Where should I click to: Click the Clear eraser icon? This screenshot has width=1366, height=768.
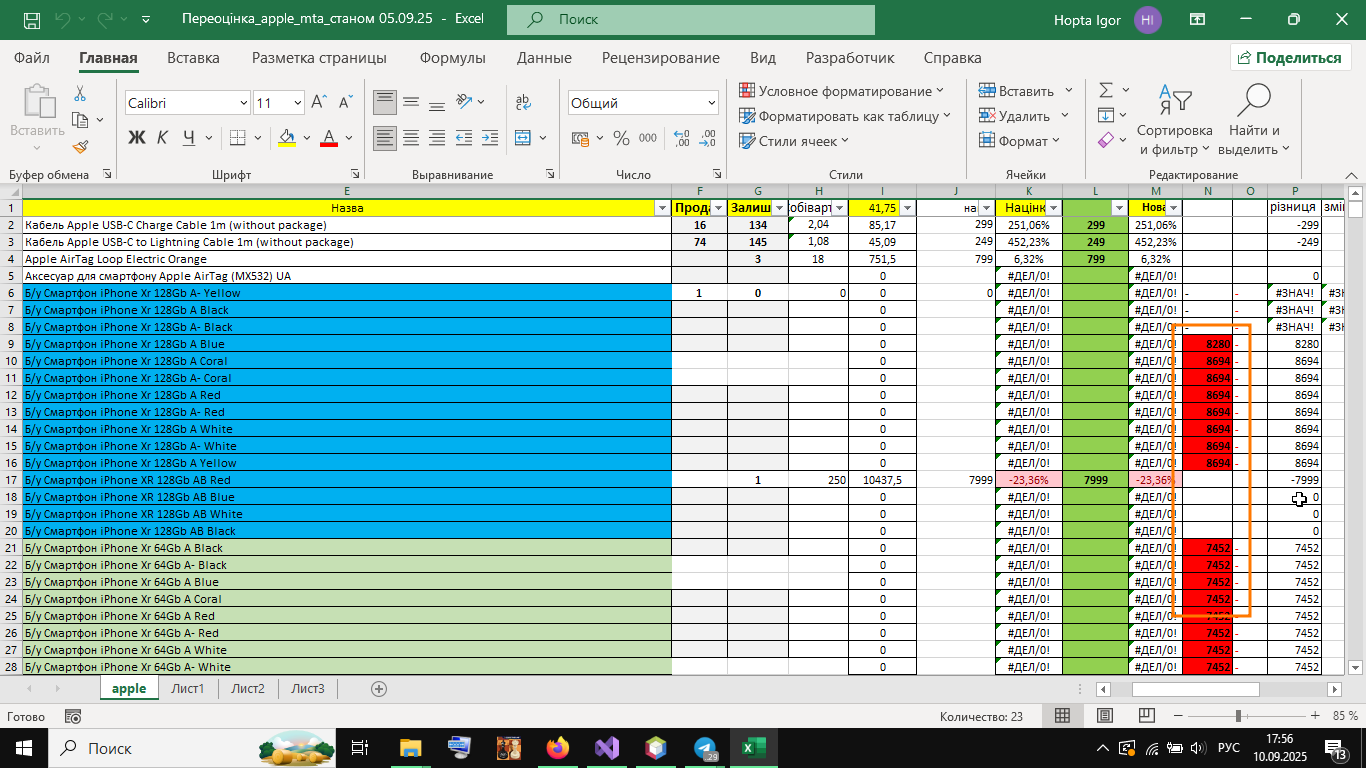click(1106, 140)
